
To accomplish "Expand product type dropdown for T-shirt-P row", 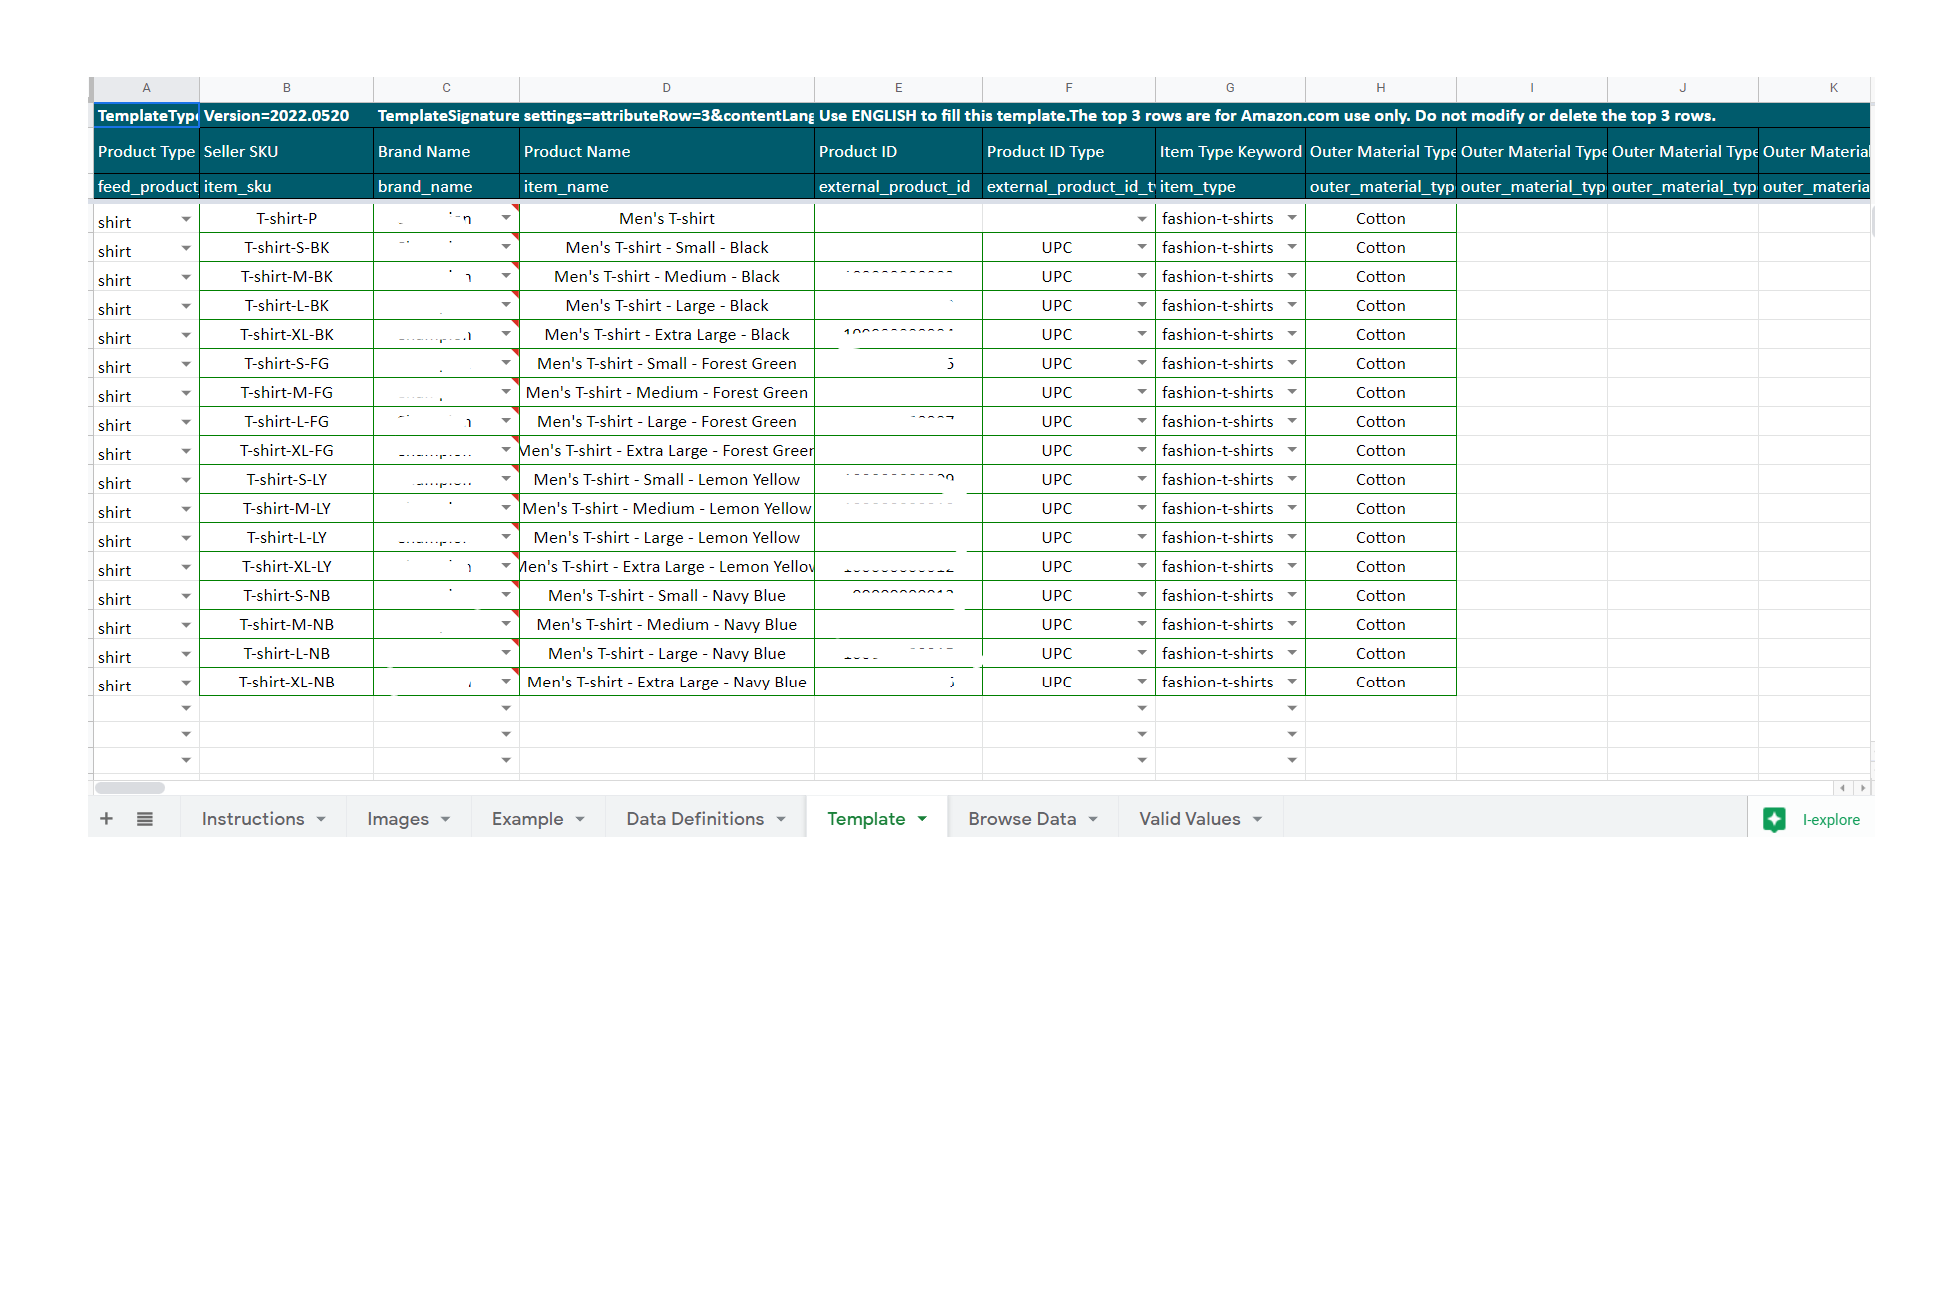I will click(x=186, y=219).
